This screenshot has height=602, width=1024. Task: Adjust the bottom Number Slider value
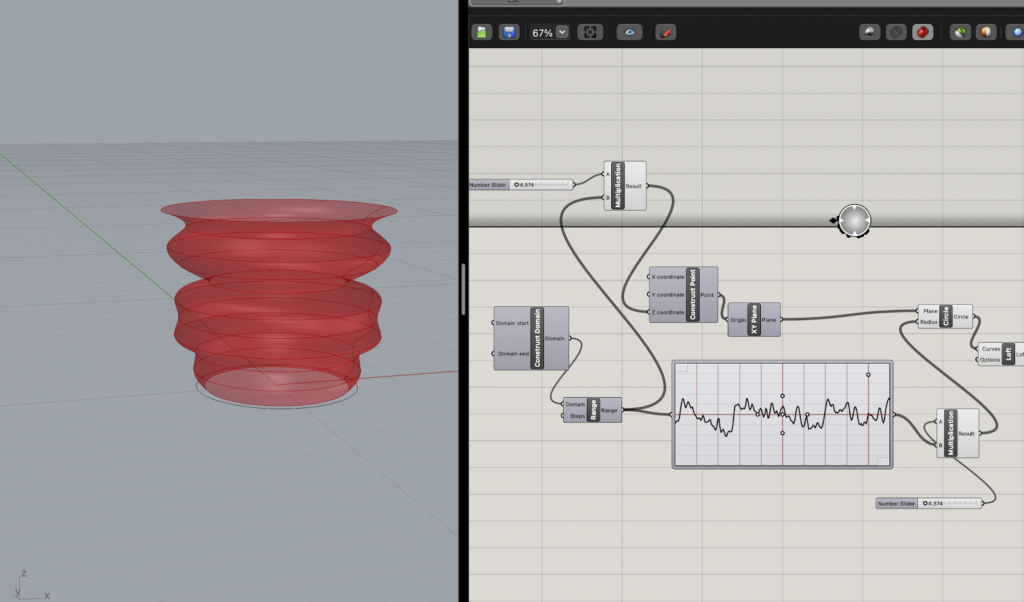(950, 503)
